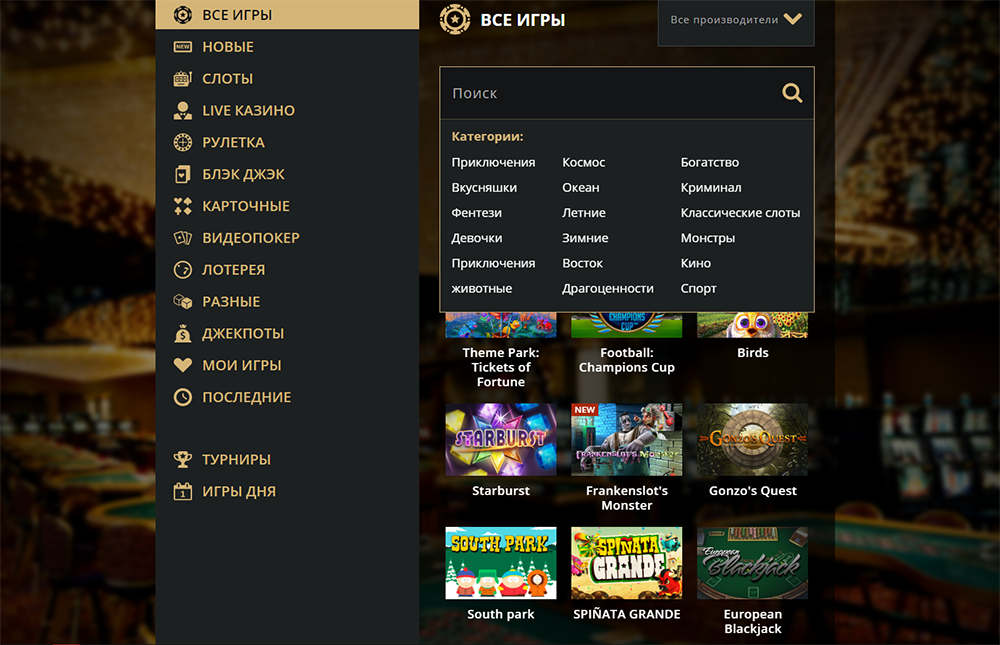Select the ЛОТЕРЕЯ ticket icon

[181, 269]
